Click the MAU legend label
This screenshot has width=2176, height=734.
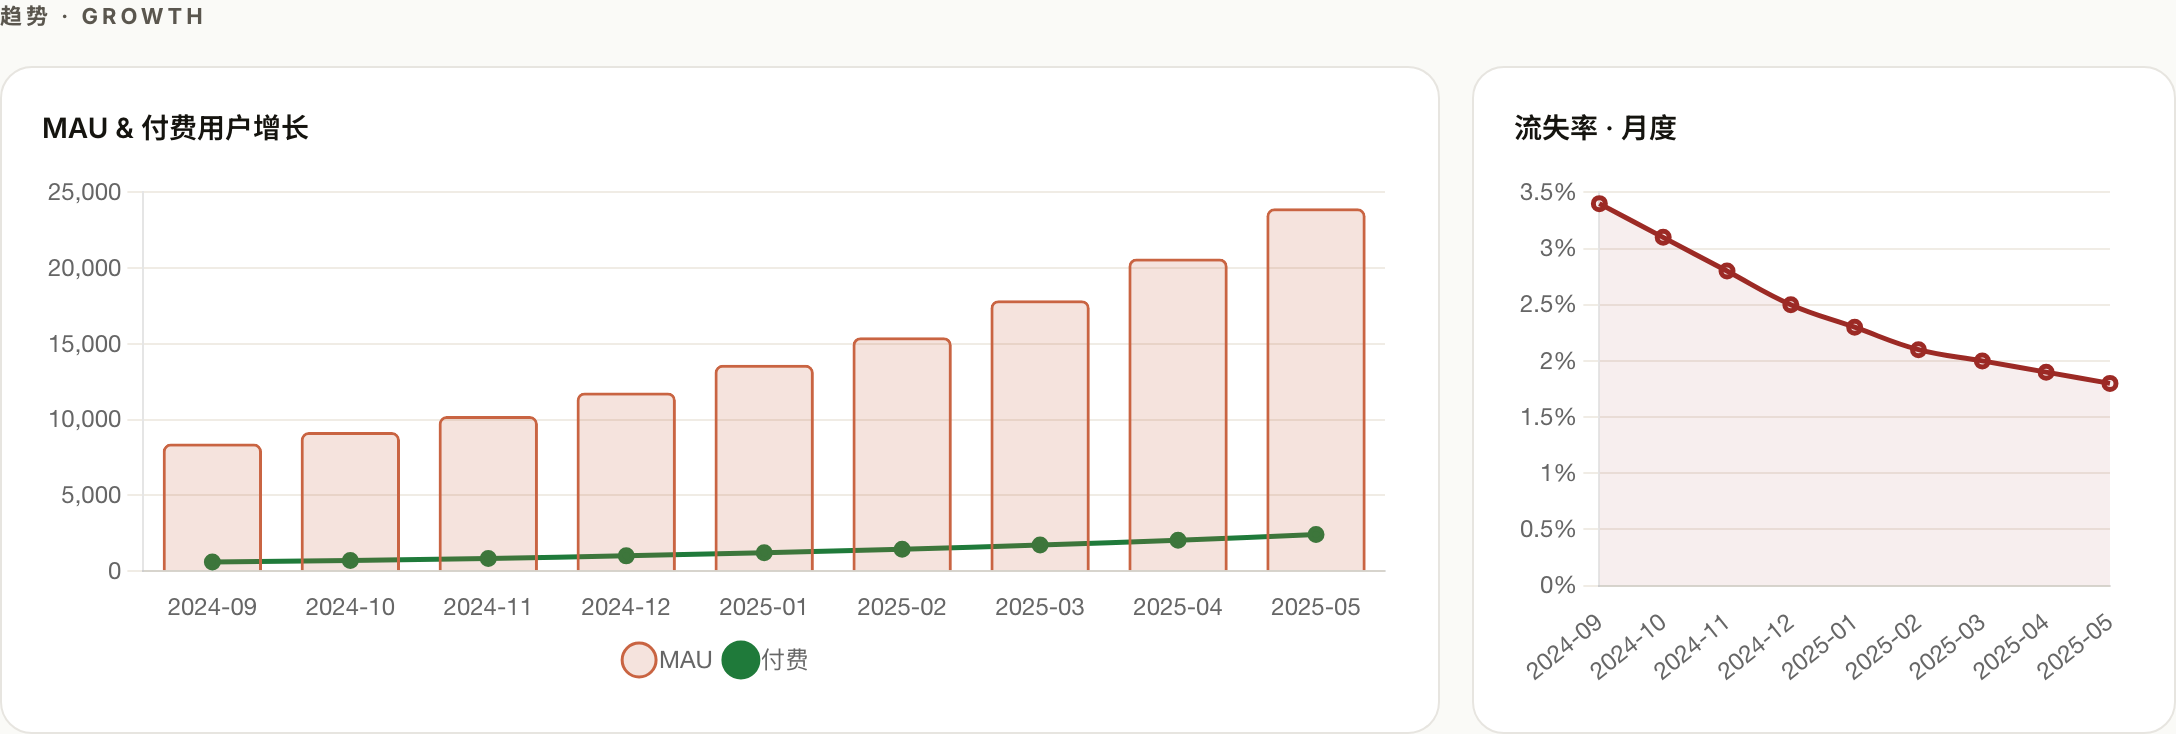click(x=685, y=660)
